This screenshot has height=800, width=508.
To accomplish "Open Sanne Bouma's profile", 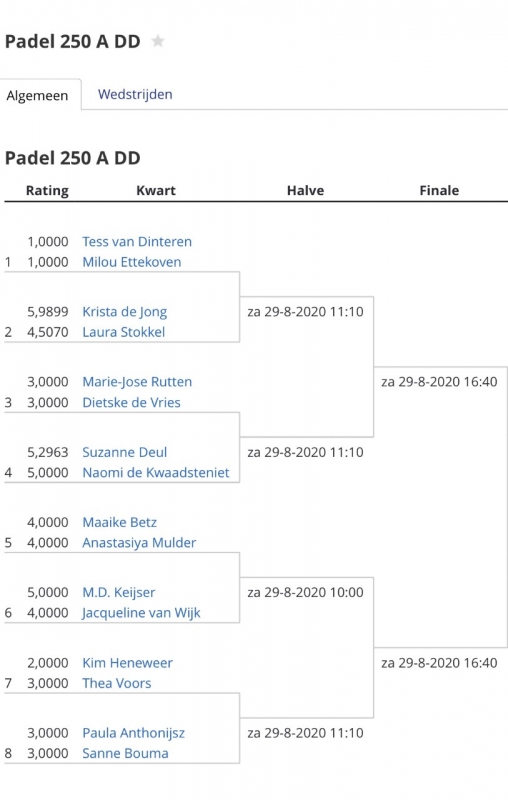I will pos(125,754).
